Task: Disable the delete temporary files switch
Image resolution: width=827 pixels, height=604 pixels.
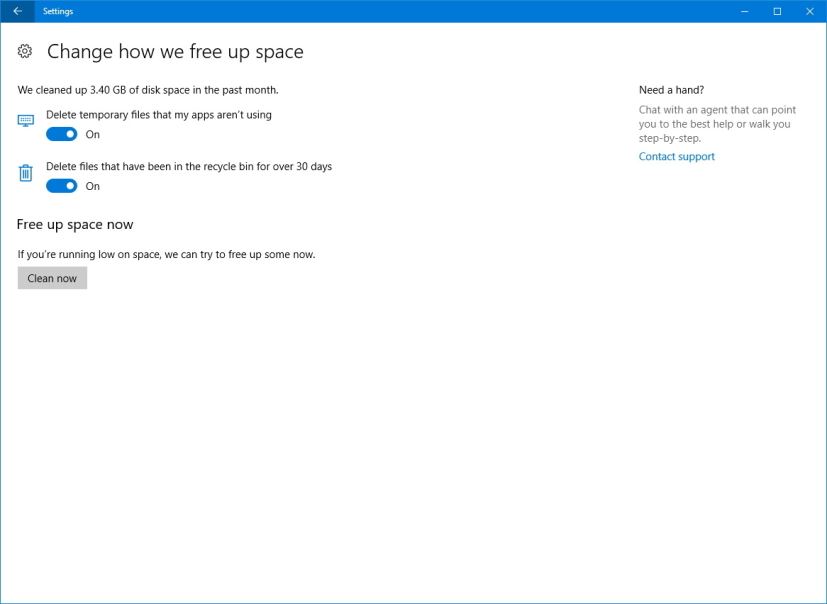Action: point(63,134)
